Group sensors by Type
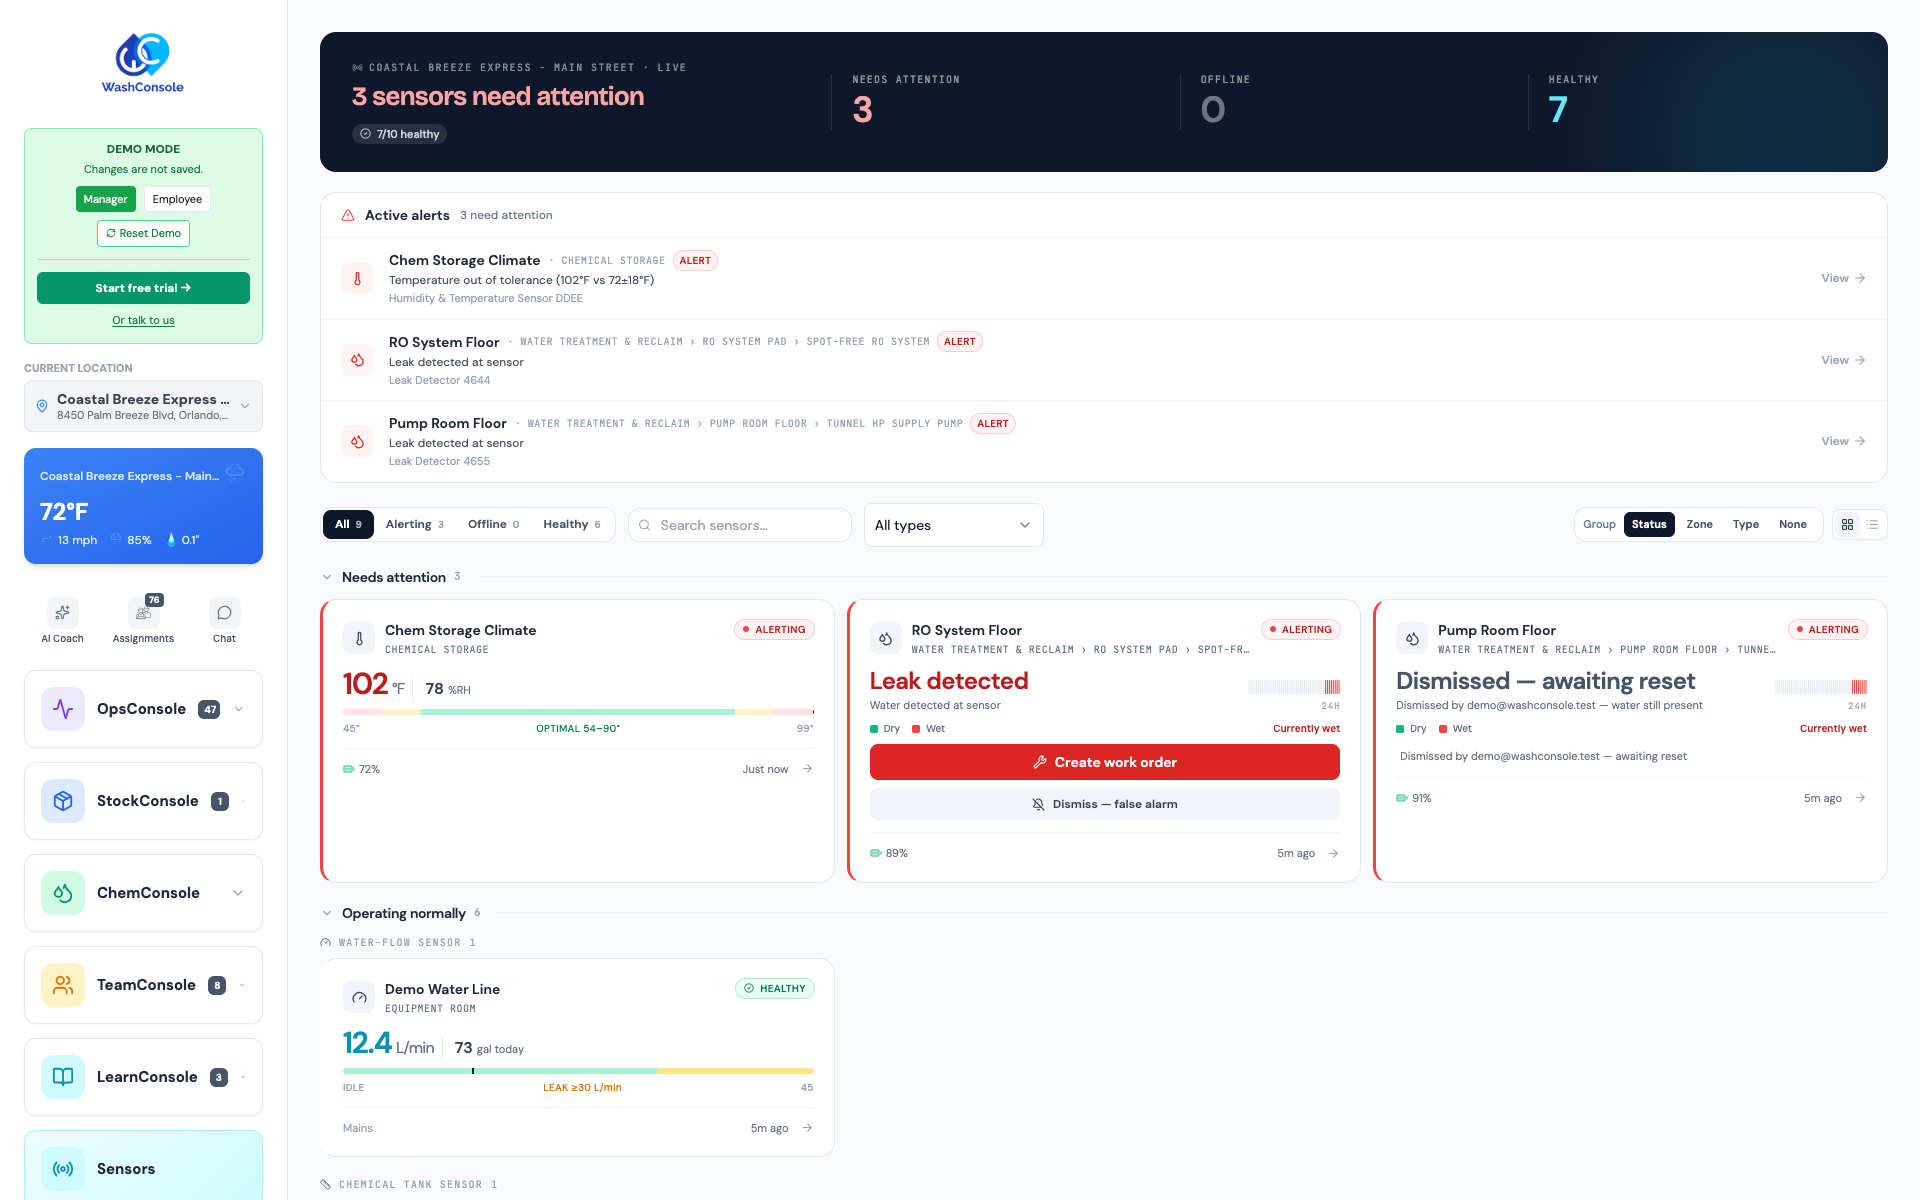The width and height of the screenshot is (1920, 1200). coord(1746,524)
